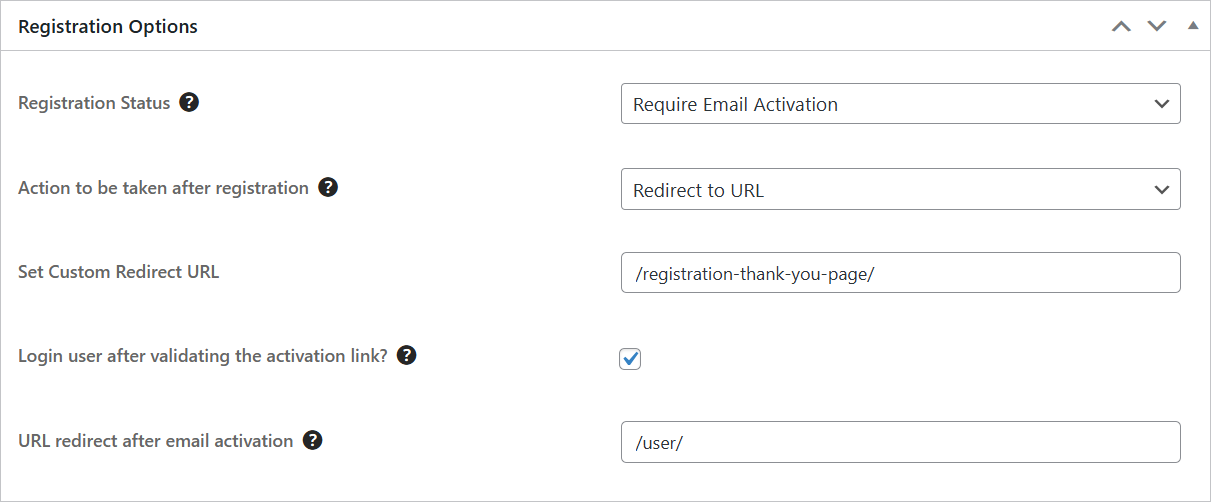Click the URL redirect after email activation label
The width and height of the screenshot is (1211, 502).
point(155,440)
